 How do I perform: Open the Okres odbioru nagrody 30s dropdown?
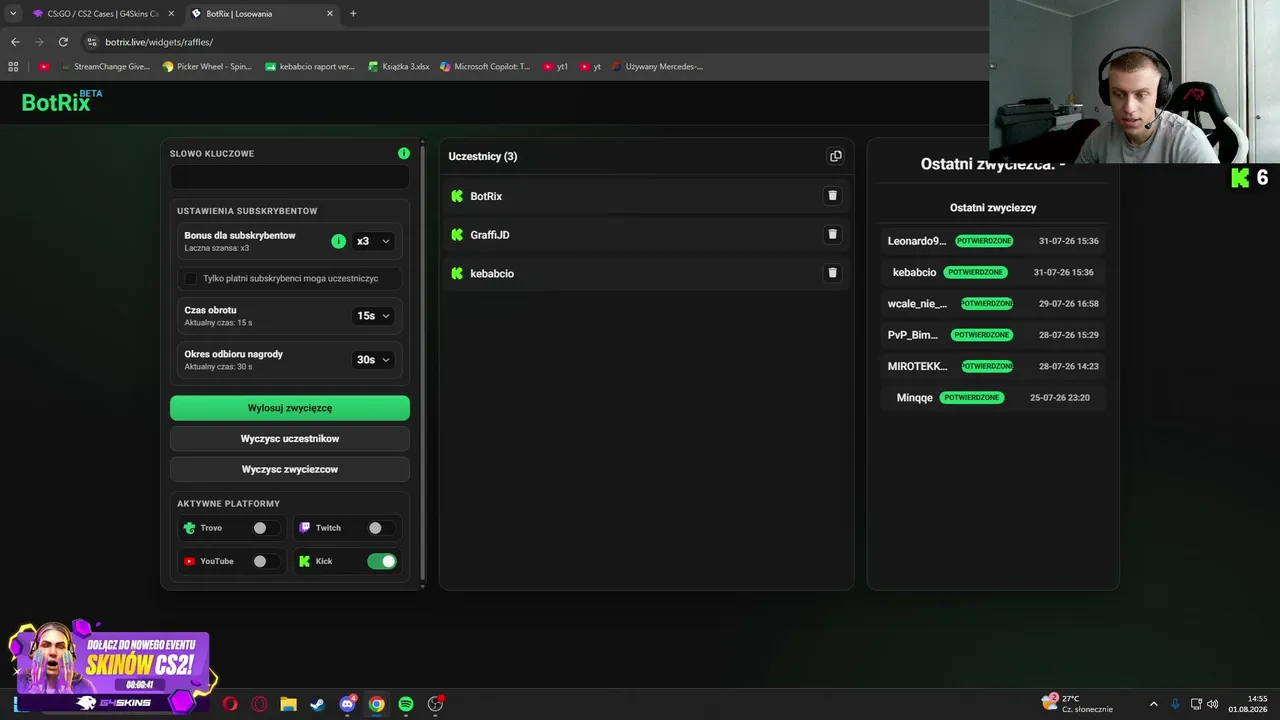pyautogui.click(x=373, y=360)
